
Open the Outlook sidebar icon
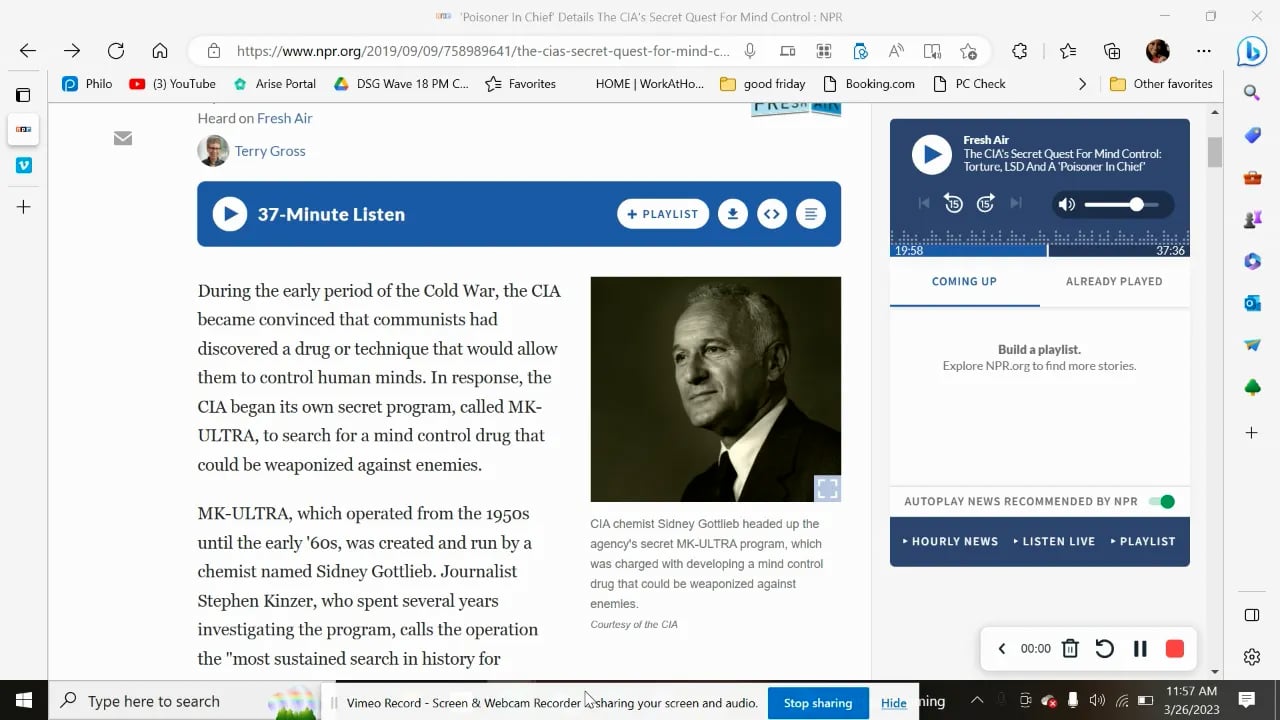(x=1252, y=303)
